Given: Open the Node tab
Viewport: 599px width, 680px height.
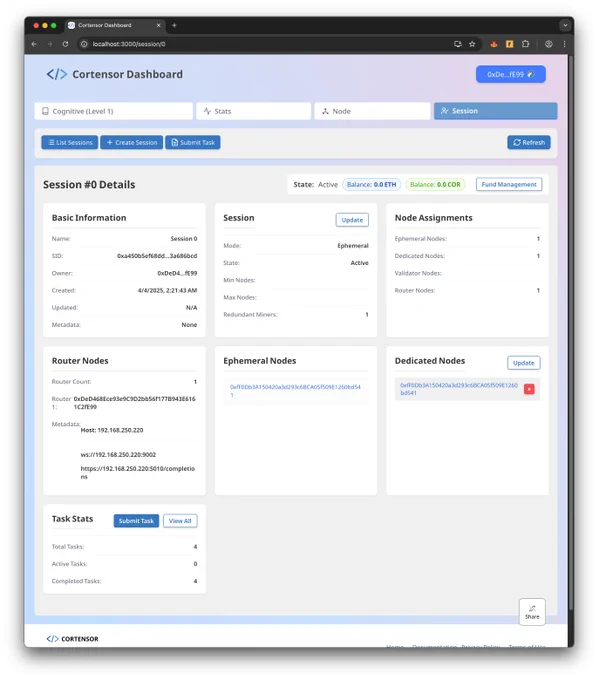Looking at the screenshot, I should [x=372, y=111].
